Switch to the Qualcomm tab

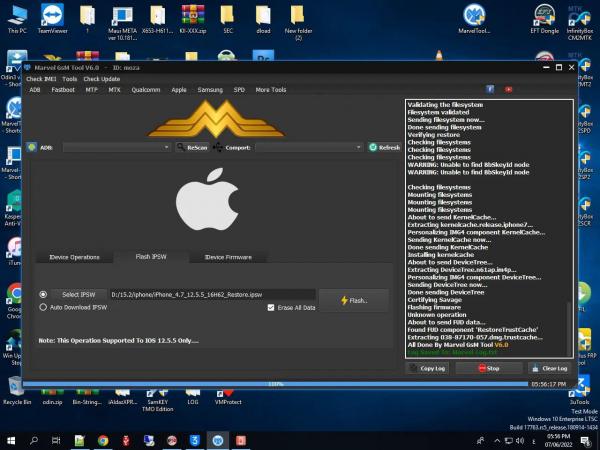[146, 90]
